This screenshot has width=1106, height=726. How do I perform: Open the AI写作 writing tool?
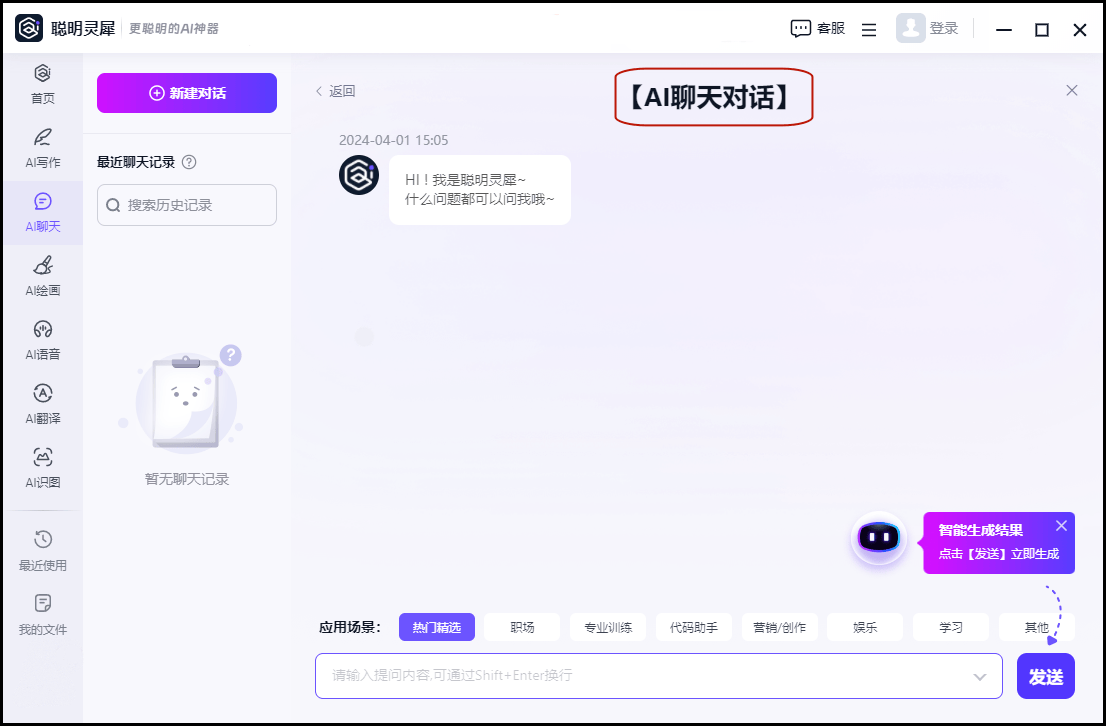(42, 148)
